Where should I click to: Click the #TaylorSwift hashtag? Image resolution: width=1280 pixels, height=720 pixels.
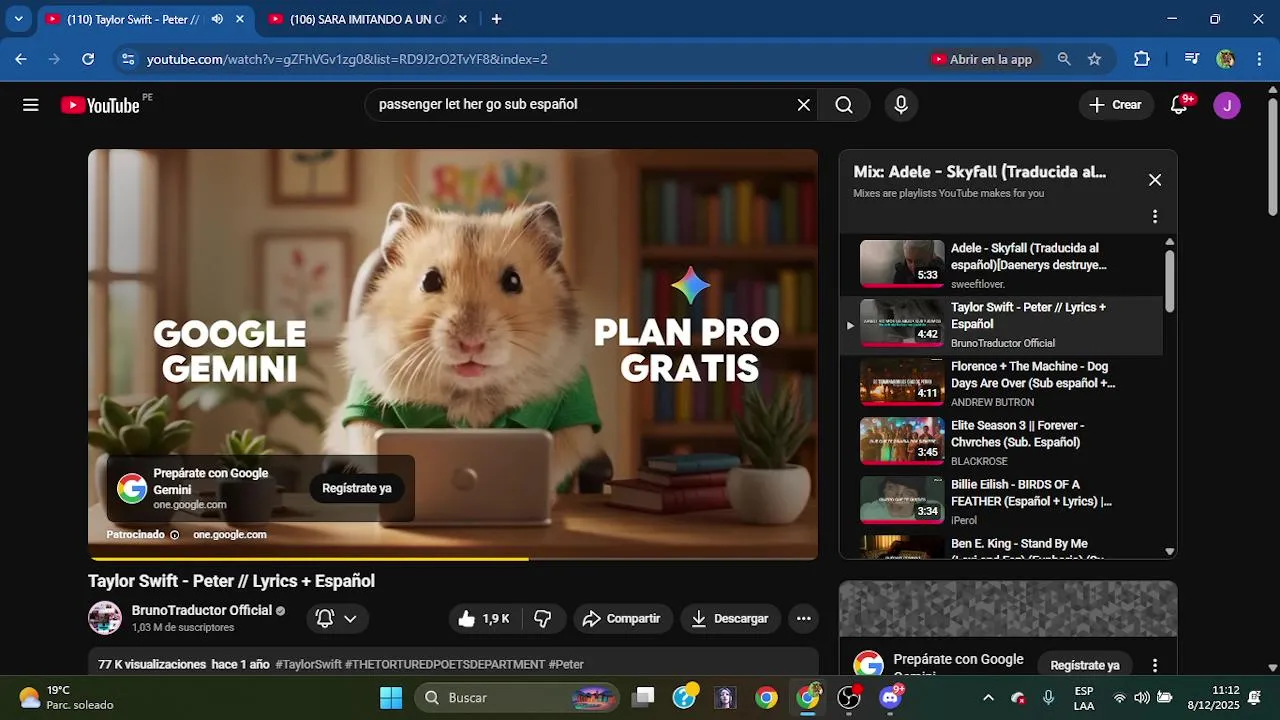[x=308, y=665]
